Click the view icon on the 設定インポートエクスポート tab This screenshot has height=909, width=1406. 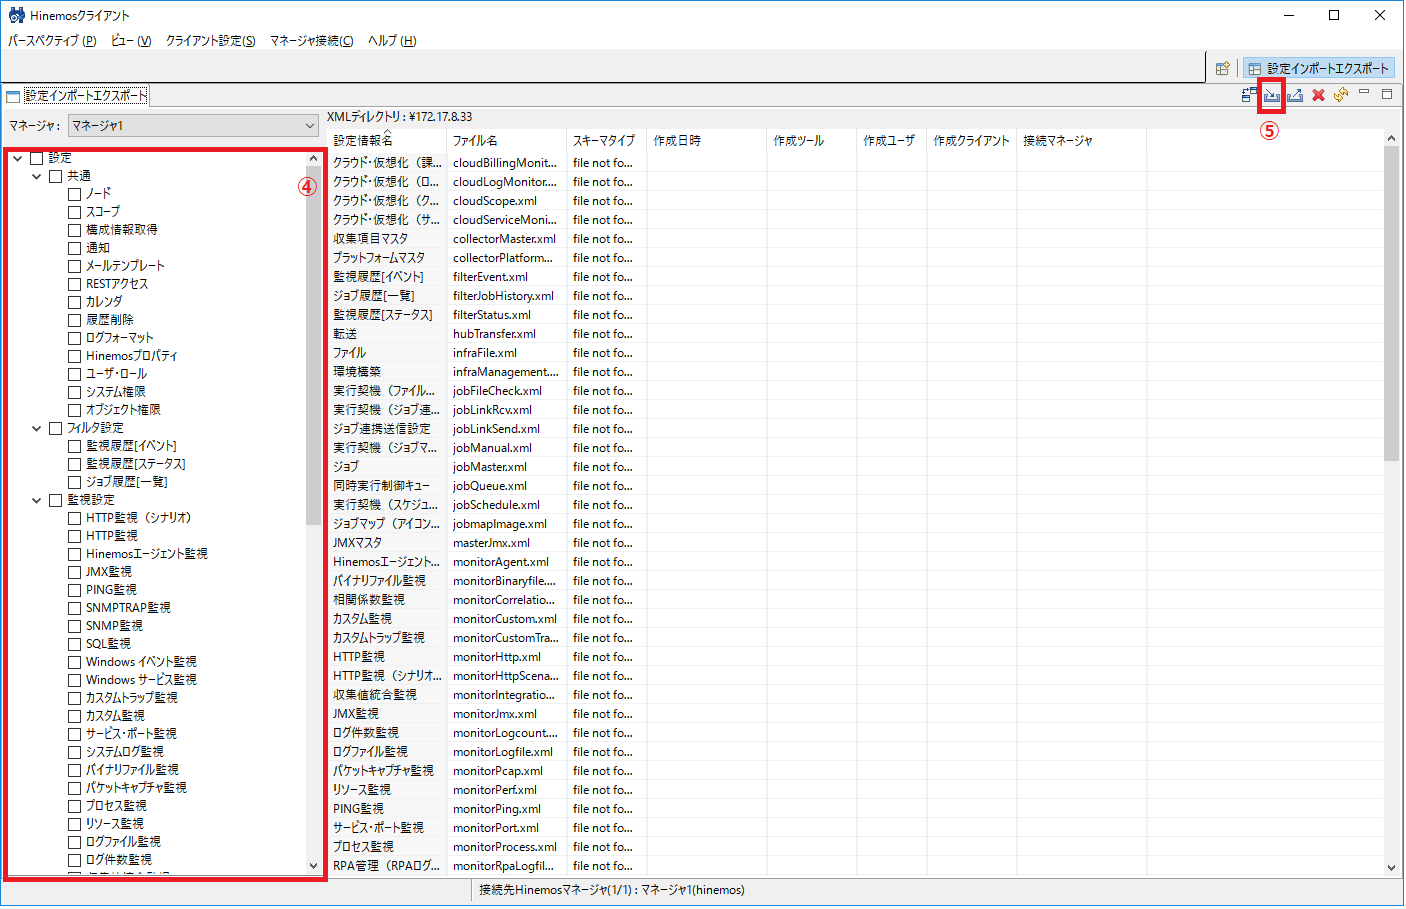[13, 96]
